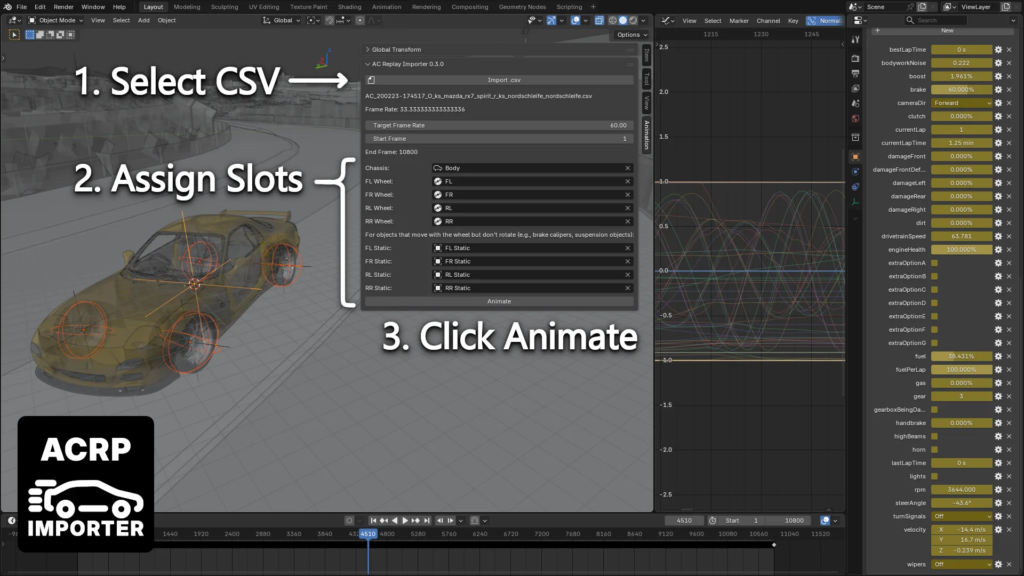This screenshot has height=576, width=1024.
Task: Click the folder icon beside Import .csv
Action: tap(371, 80)
